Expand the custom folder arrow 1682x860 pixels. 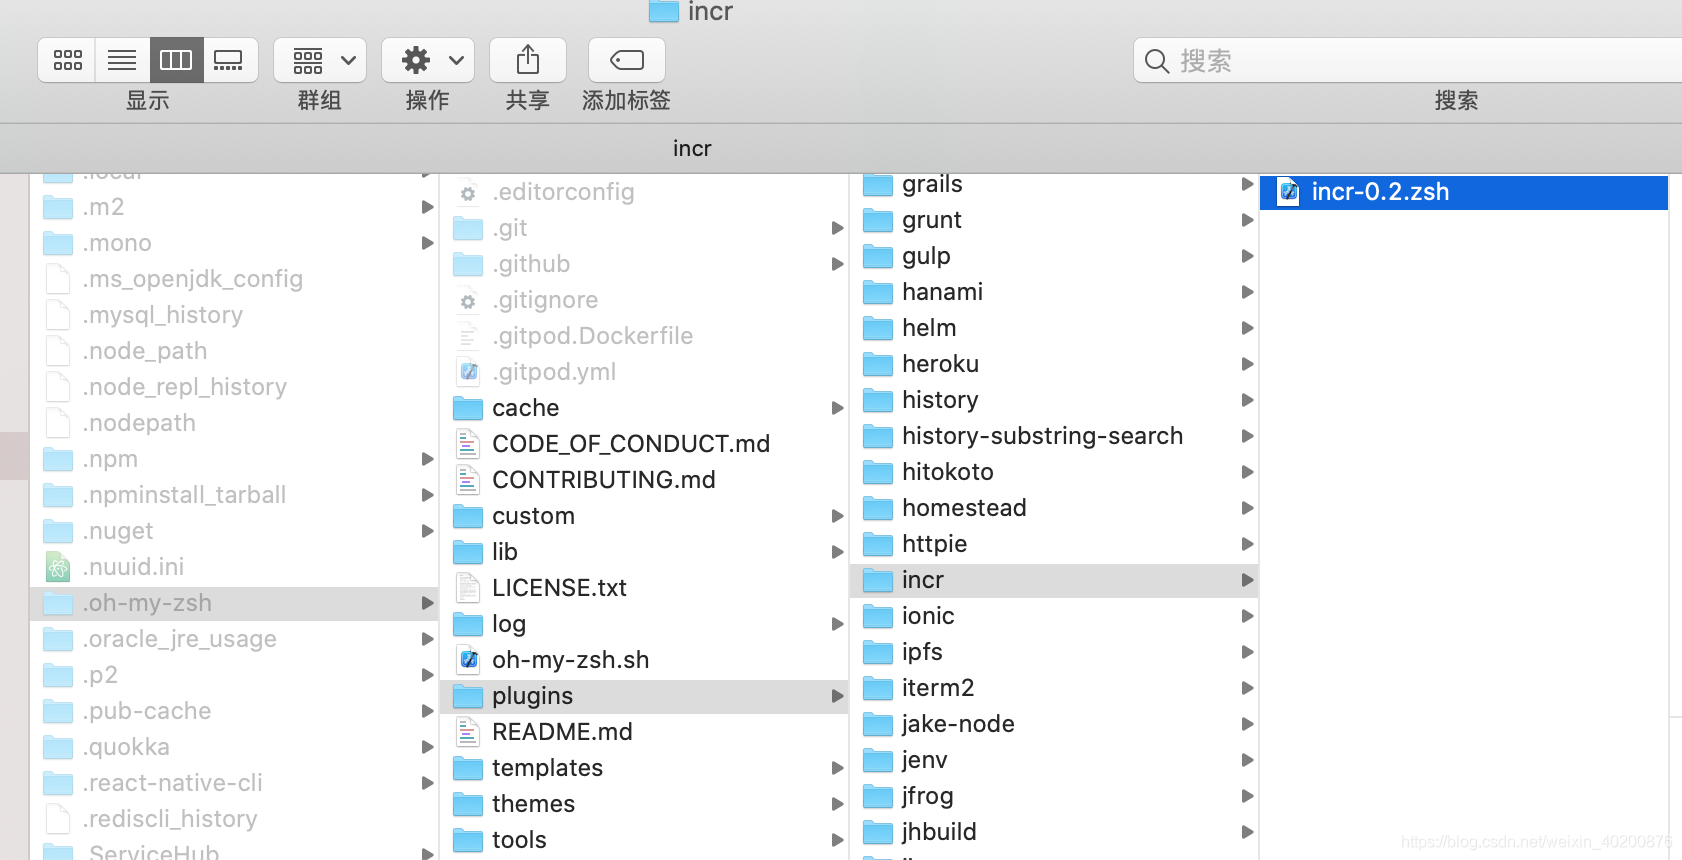[x=837, y=516]
